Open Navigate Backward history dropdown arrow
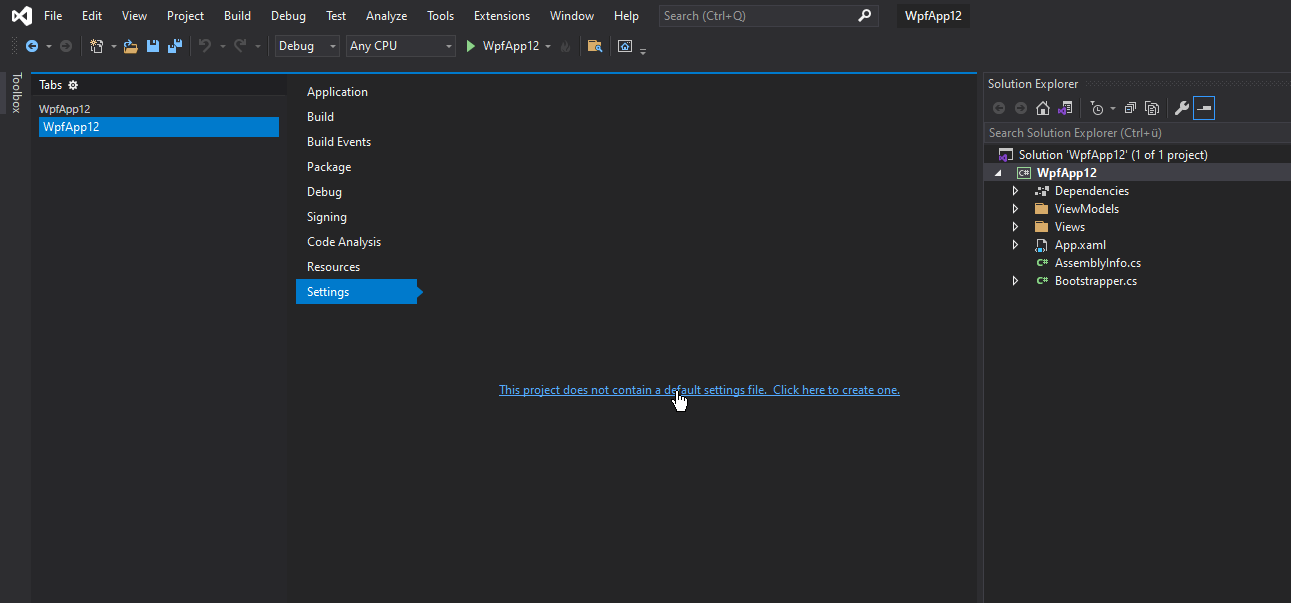Viewport: 1291px width, 603px height. pos(49,47)
